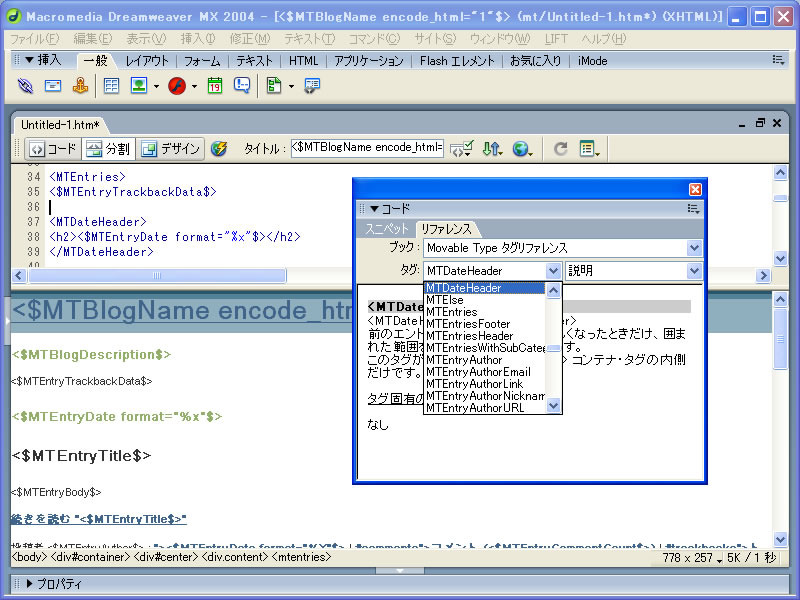Open the スニペット tab

[x=387, y=229]
